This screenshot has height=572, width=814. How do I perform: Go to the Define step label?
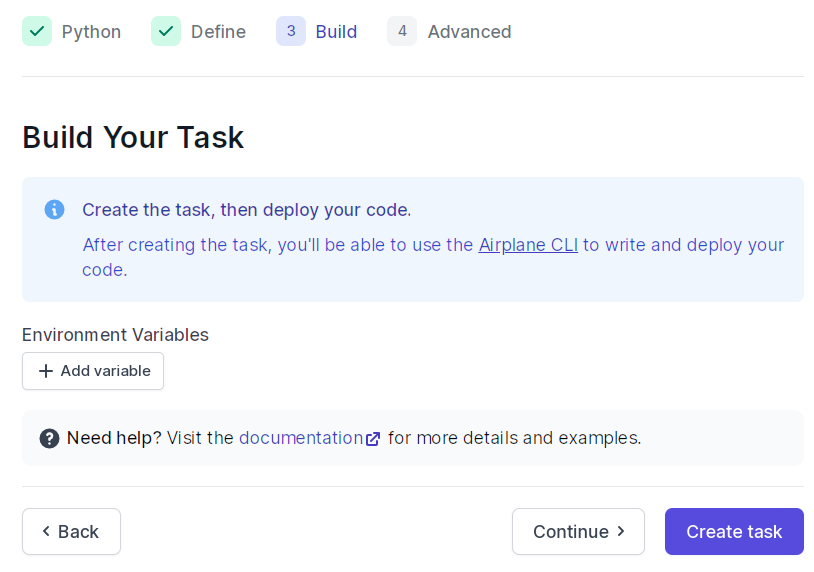pyautogui.click(x=219, y=32)
